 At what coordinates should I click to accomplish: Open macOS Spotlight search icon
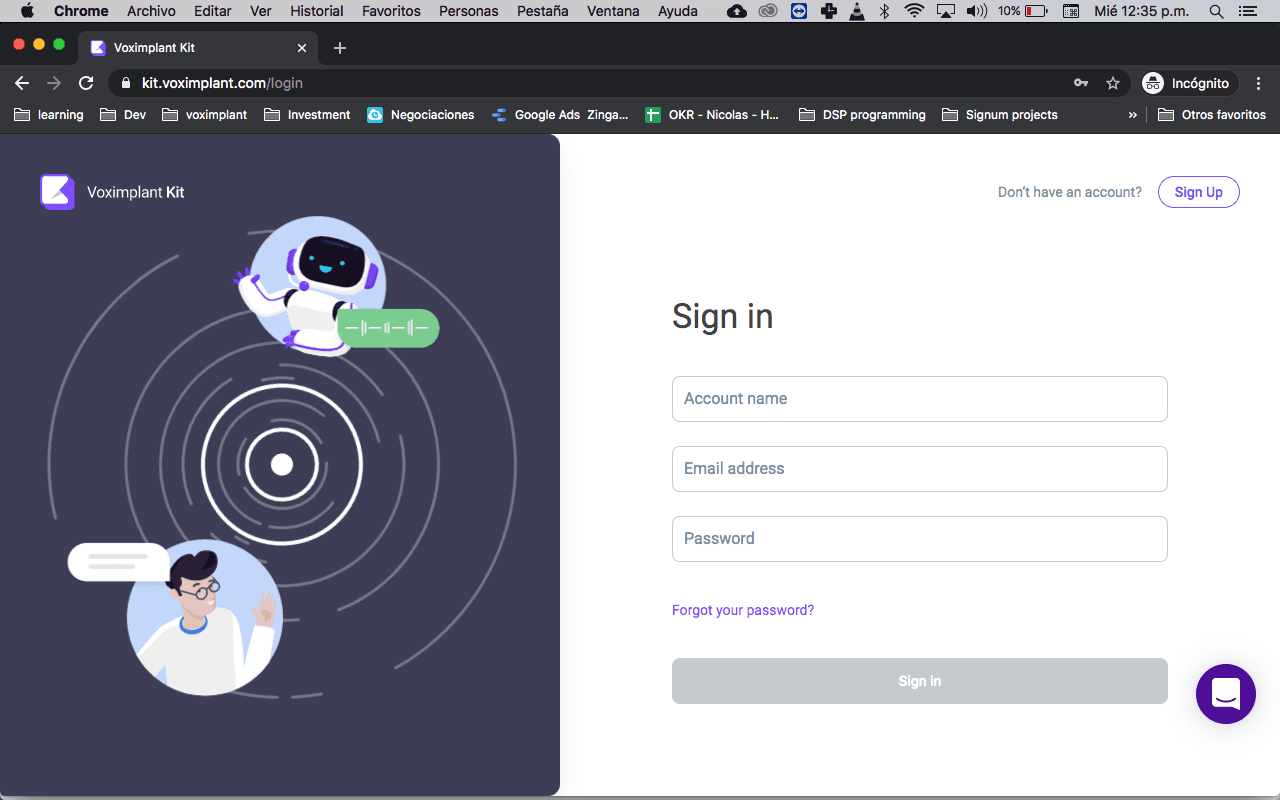click(1216, 11)
